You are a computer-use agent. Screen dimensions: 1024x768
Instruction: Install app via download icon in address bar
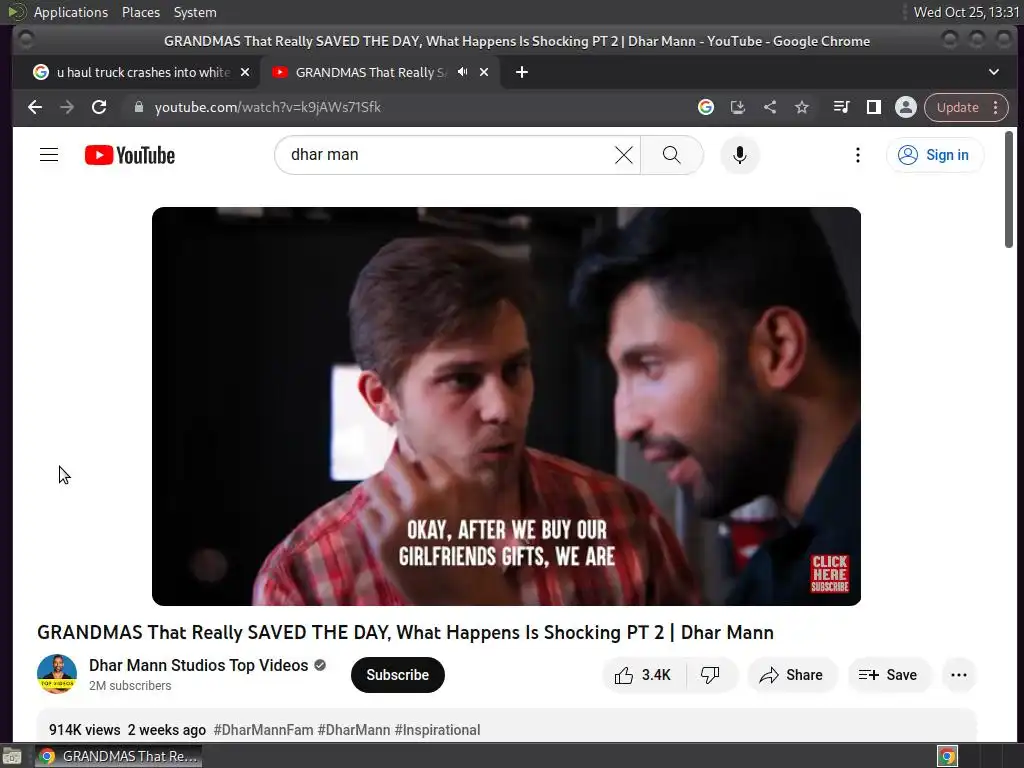pos(737,107)
